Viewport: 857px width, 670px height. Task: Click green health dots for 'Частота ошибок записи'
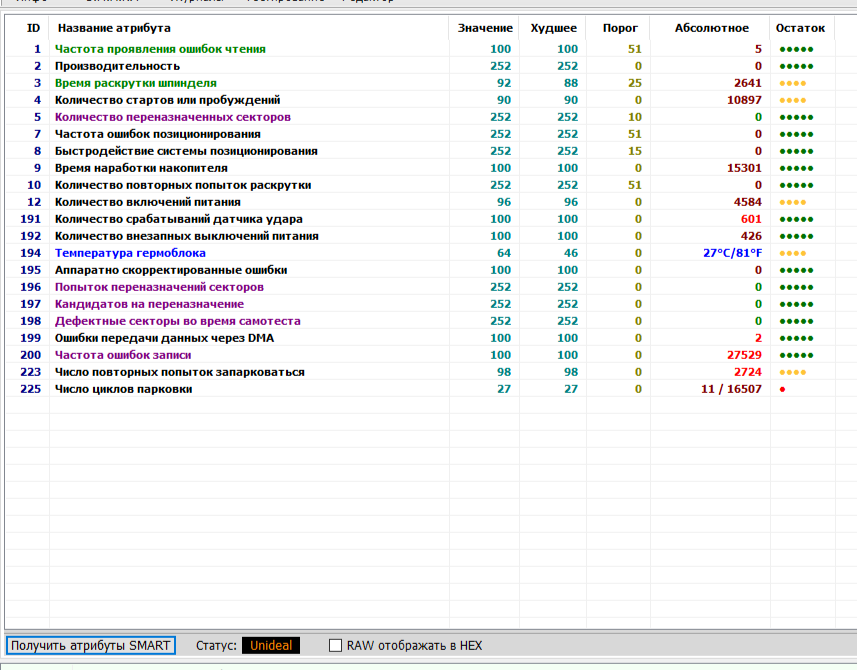click(x=795, y=355)
